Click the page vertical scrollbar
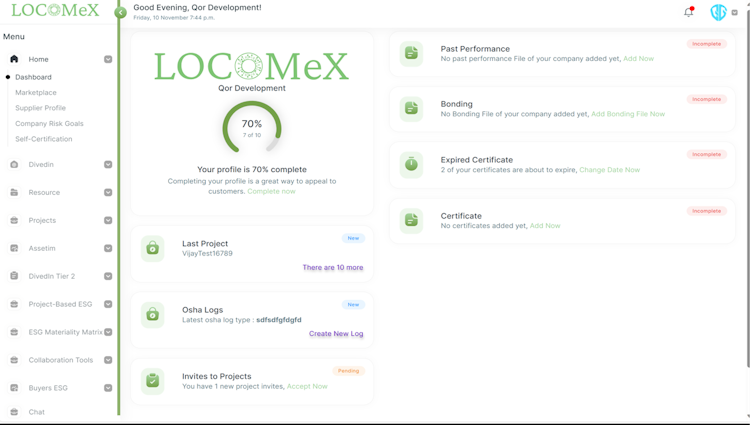750x425 pixels. pos(748,191)
